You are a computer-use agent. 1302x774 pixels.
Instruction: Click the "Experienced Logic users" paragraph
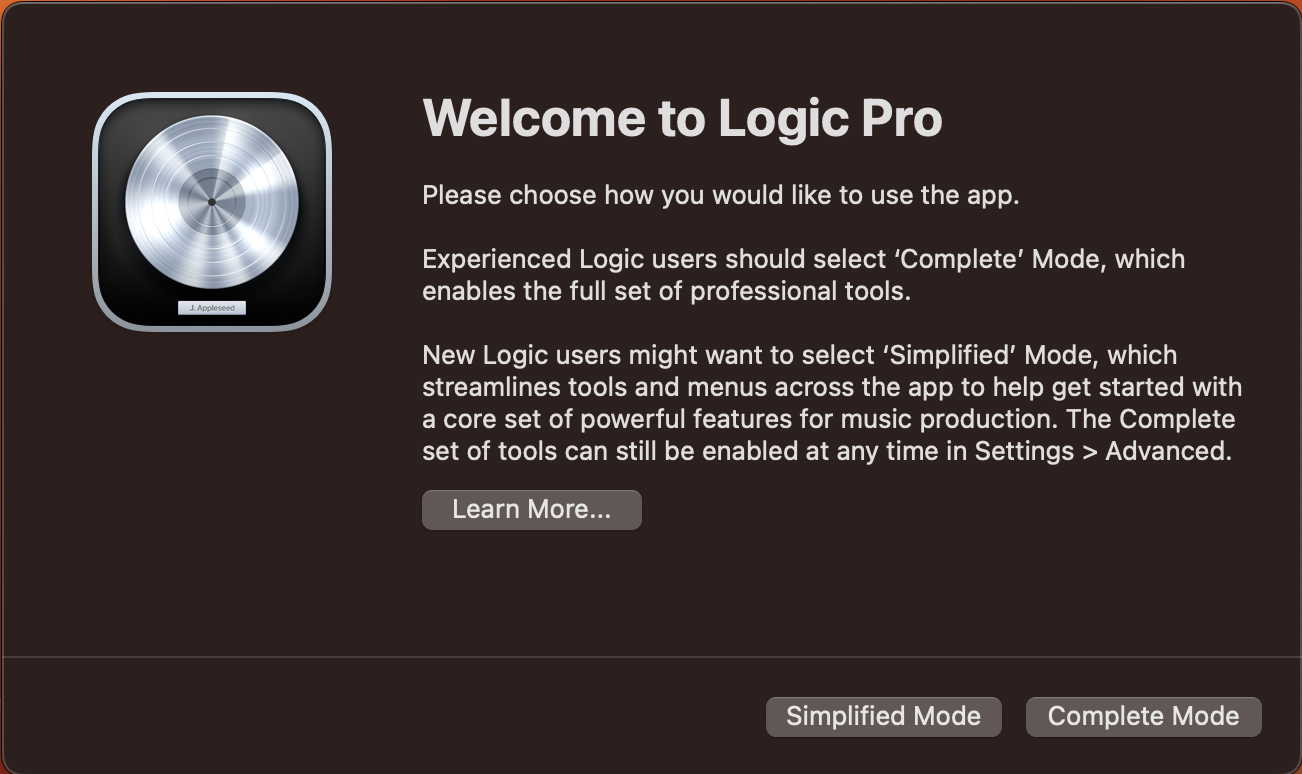[804, 275]
